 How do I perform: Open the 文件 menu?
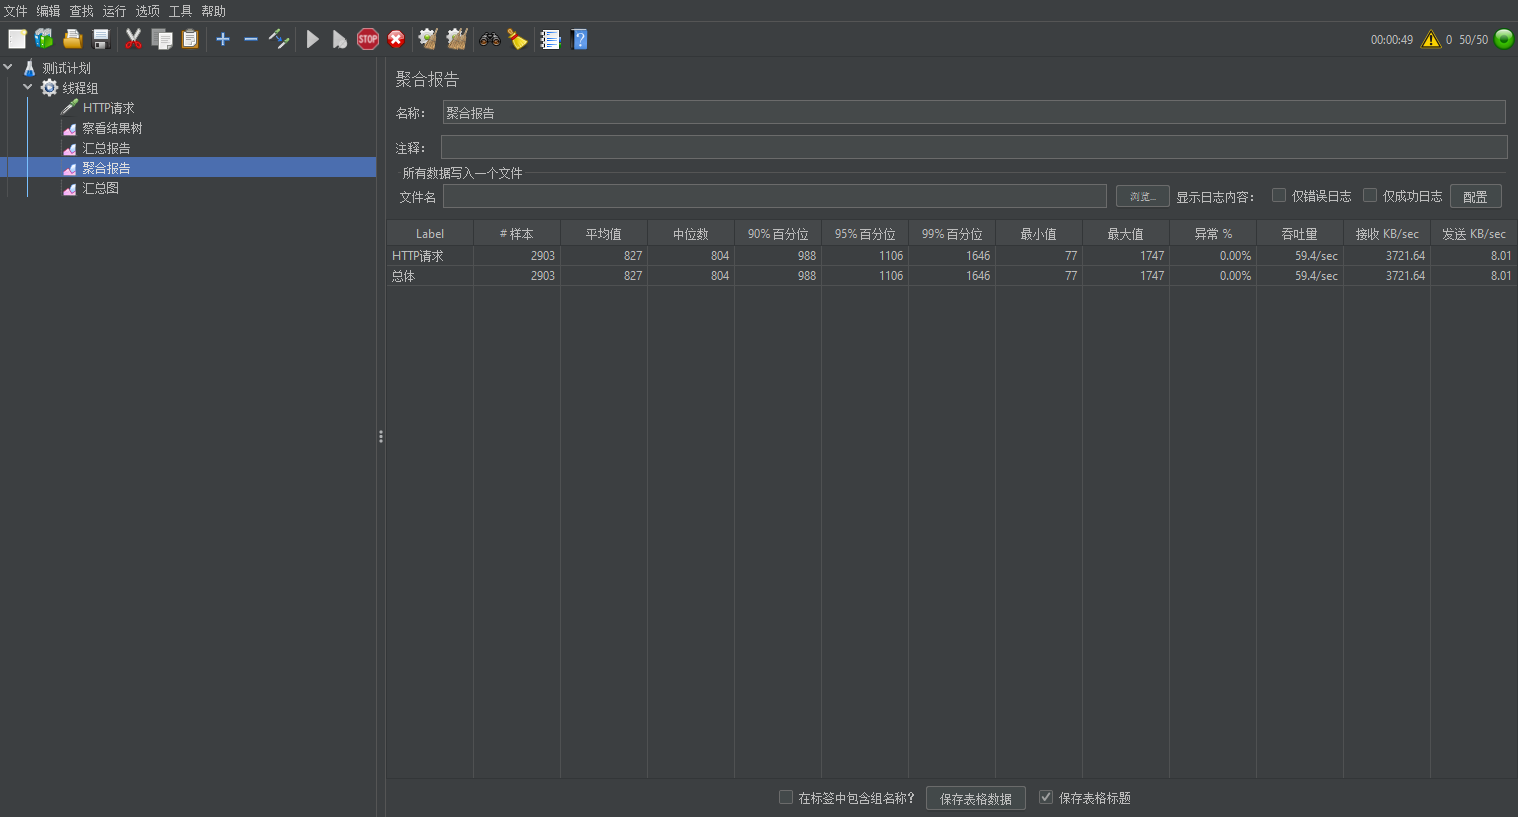pyautogui.click(x=16, y=11)
